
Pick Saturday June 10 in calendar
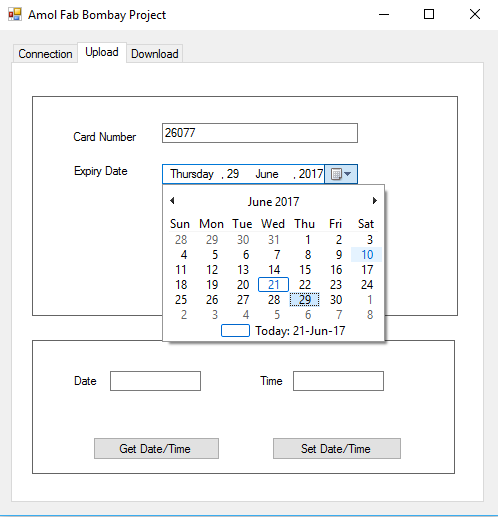tap(367, 255)
